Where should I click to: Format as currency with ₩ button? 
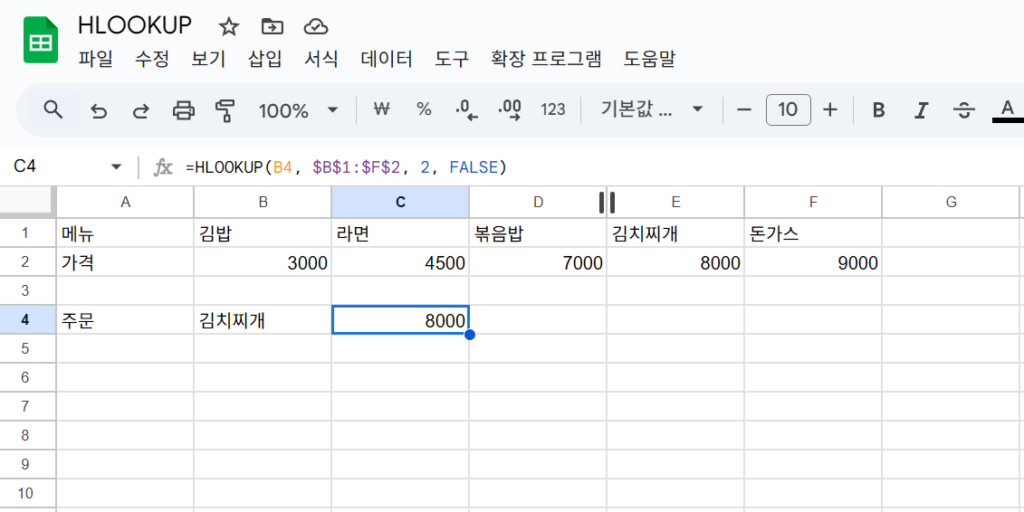(381, 110)
